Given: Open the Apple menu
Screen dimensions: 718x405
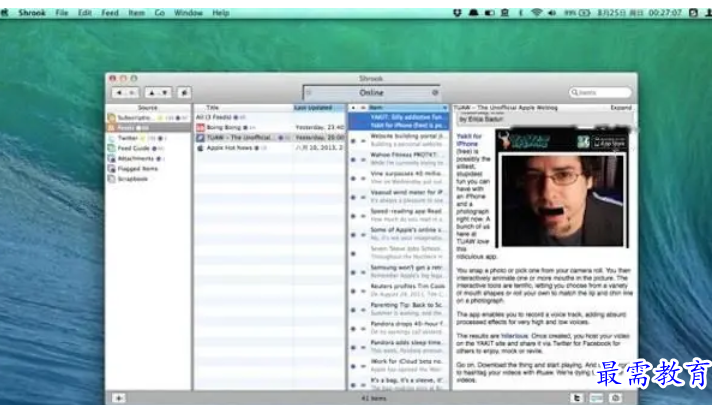Looking at the screenshot, I should 5,13.
